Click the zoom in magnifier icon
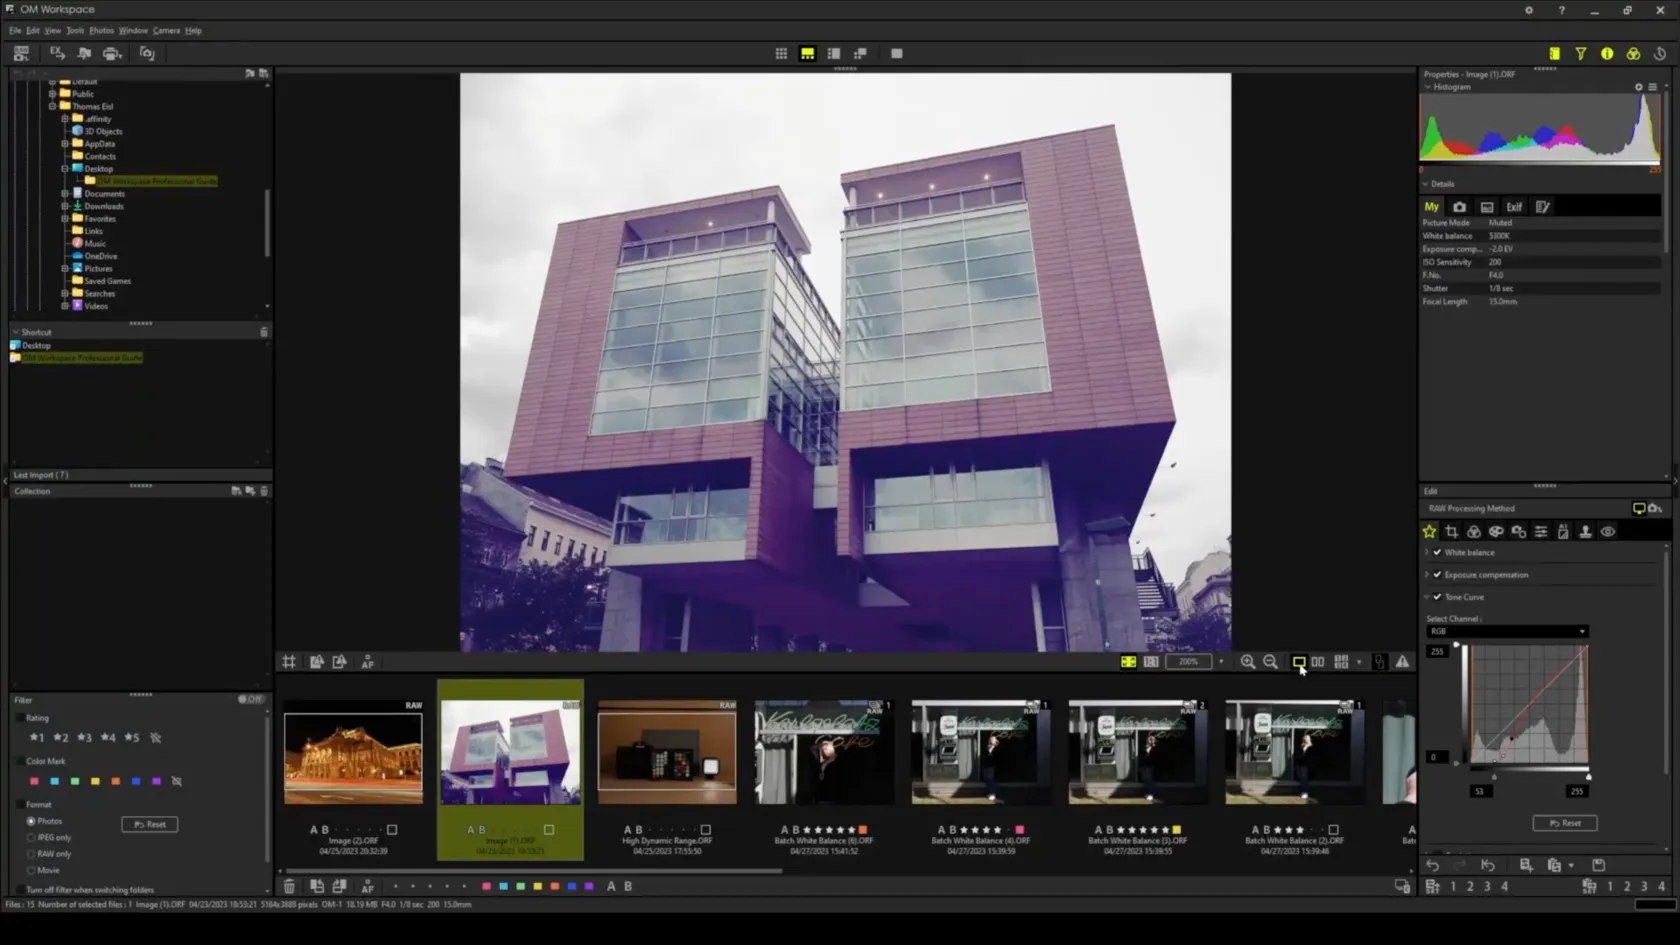The image size is (1680, 945). (1247, 662)
